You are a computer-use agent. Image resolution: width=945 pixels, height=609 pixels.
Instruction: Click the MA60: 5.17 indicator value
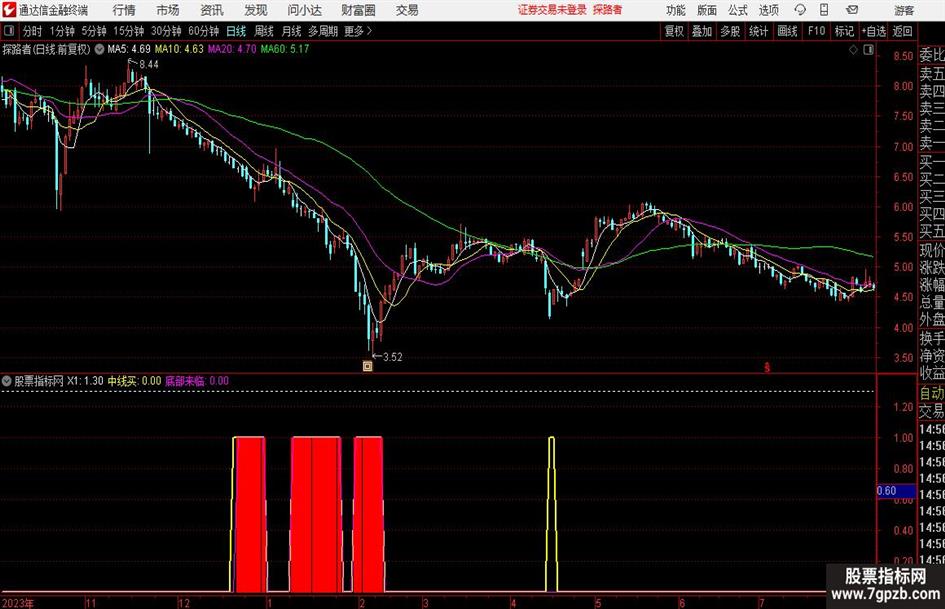pos(284,49)
